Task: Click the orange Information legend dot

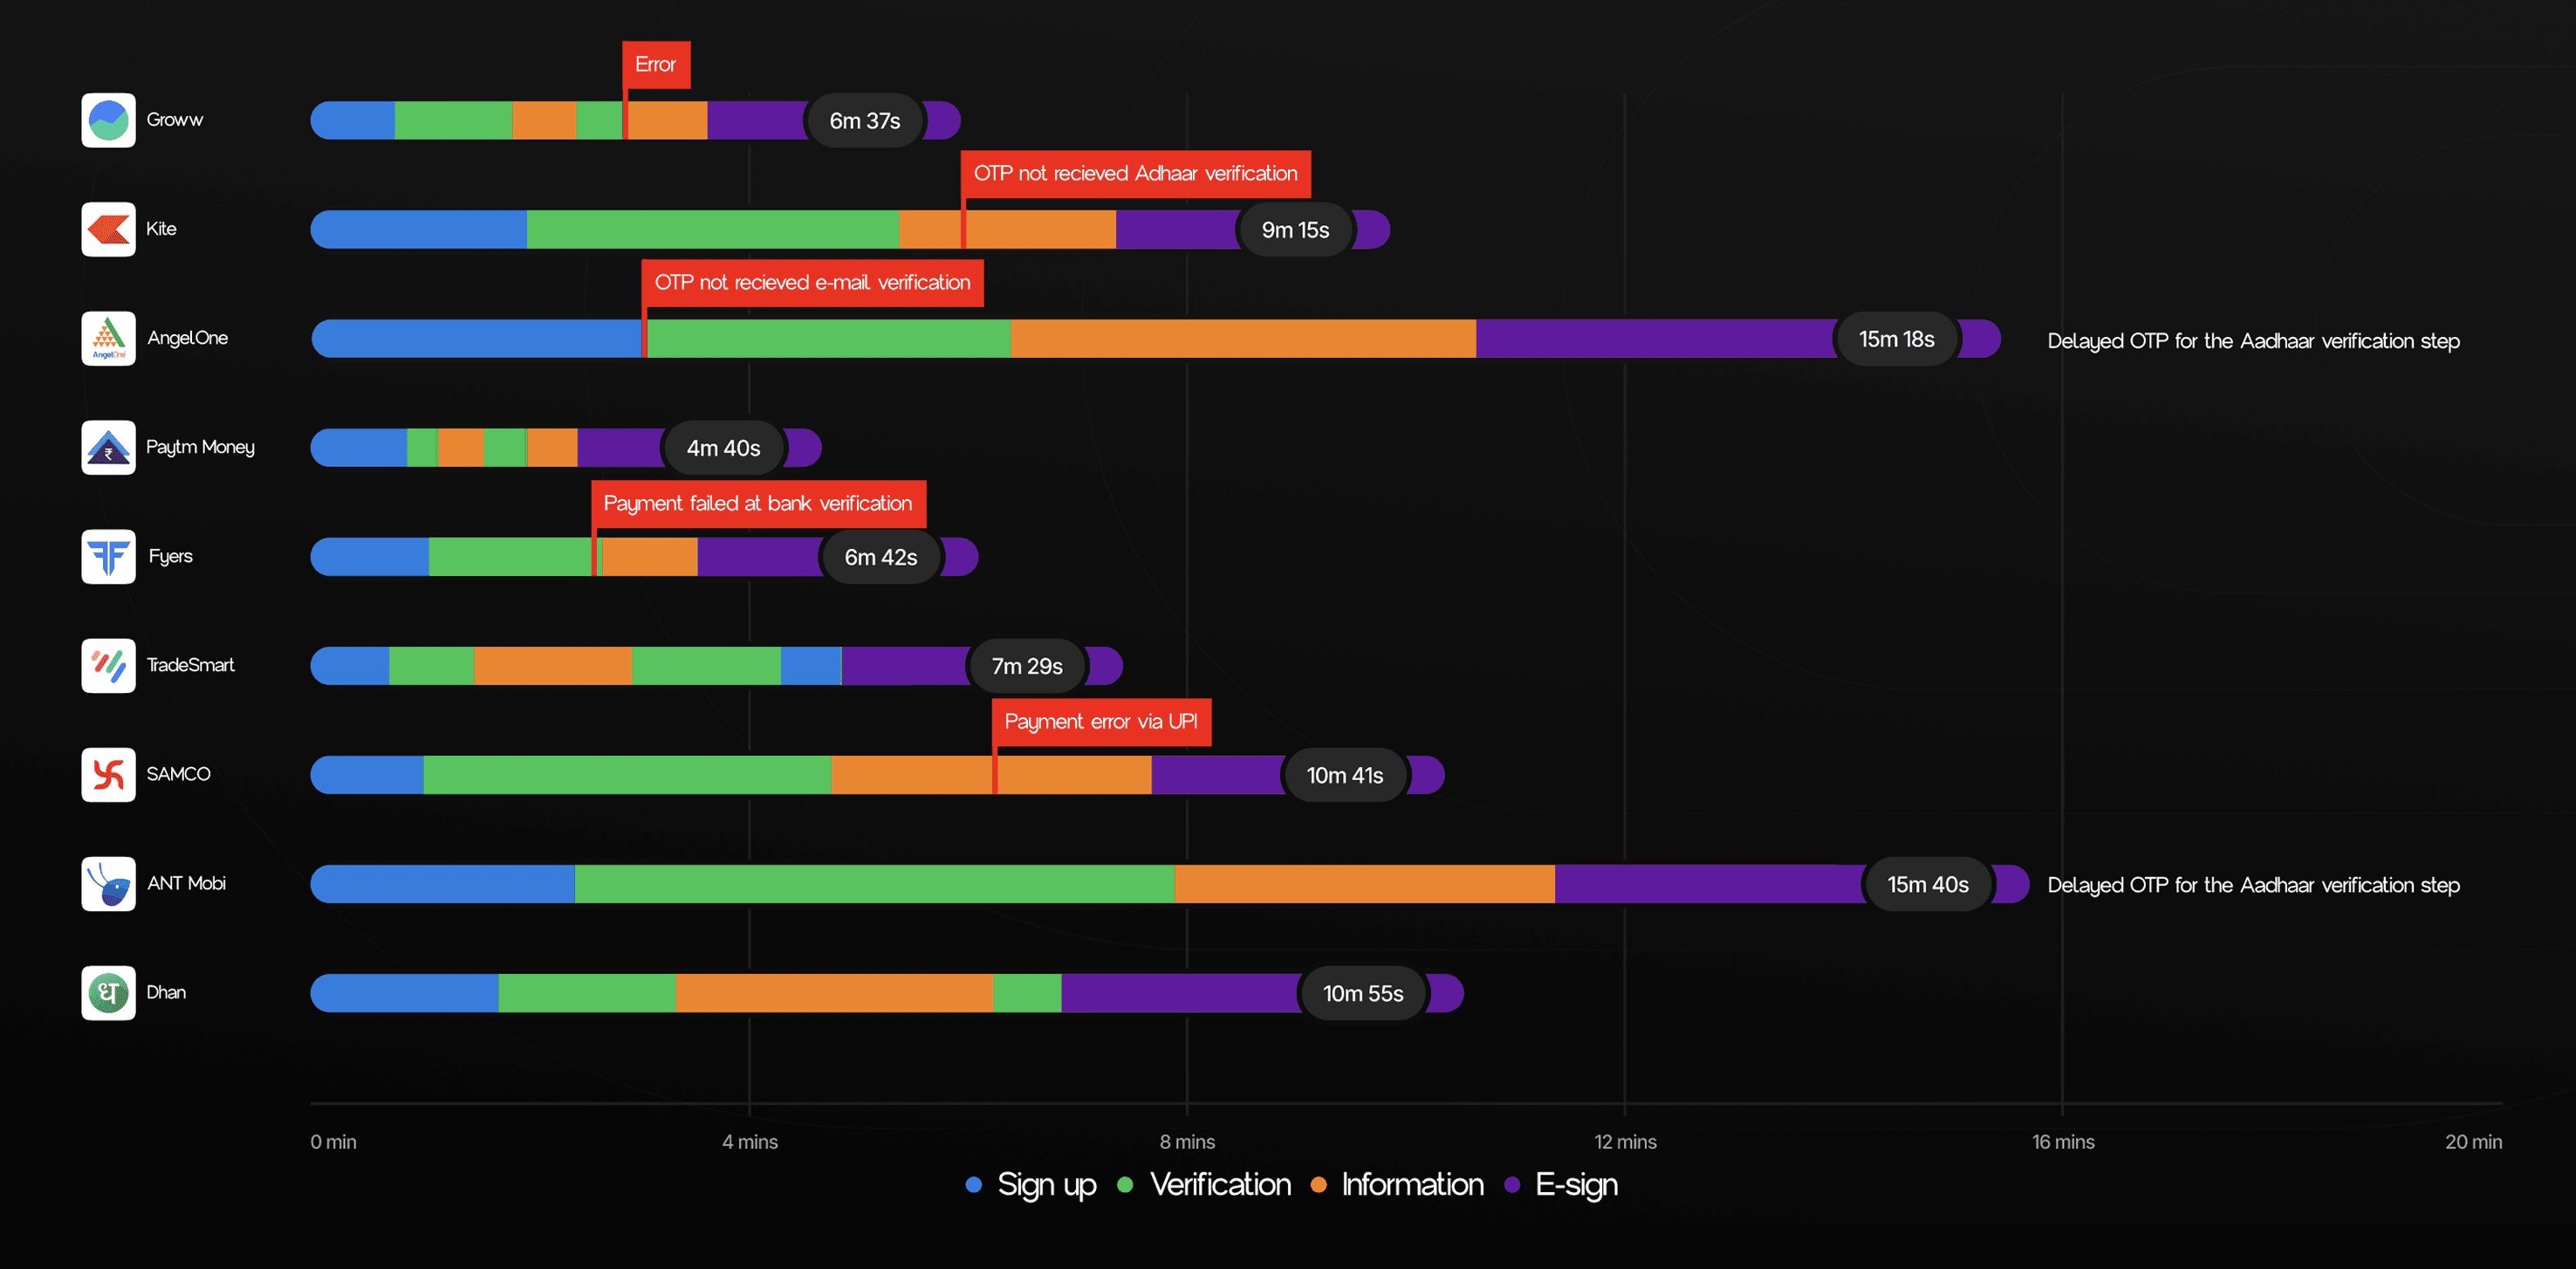Action: click(x=1318, y=1185)
